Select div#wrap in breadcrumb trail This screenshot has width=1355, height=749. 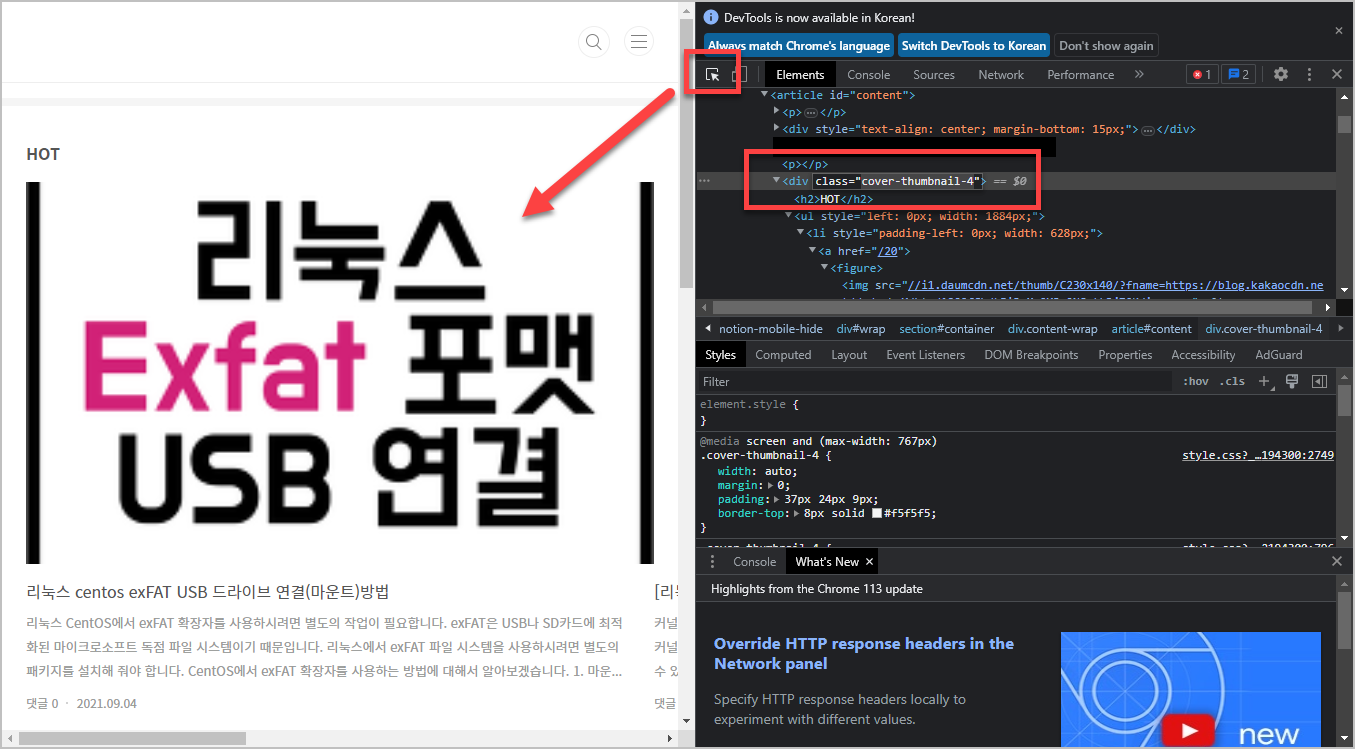click(861, 329)
